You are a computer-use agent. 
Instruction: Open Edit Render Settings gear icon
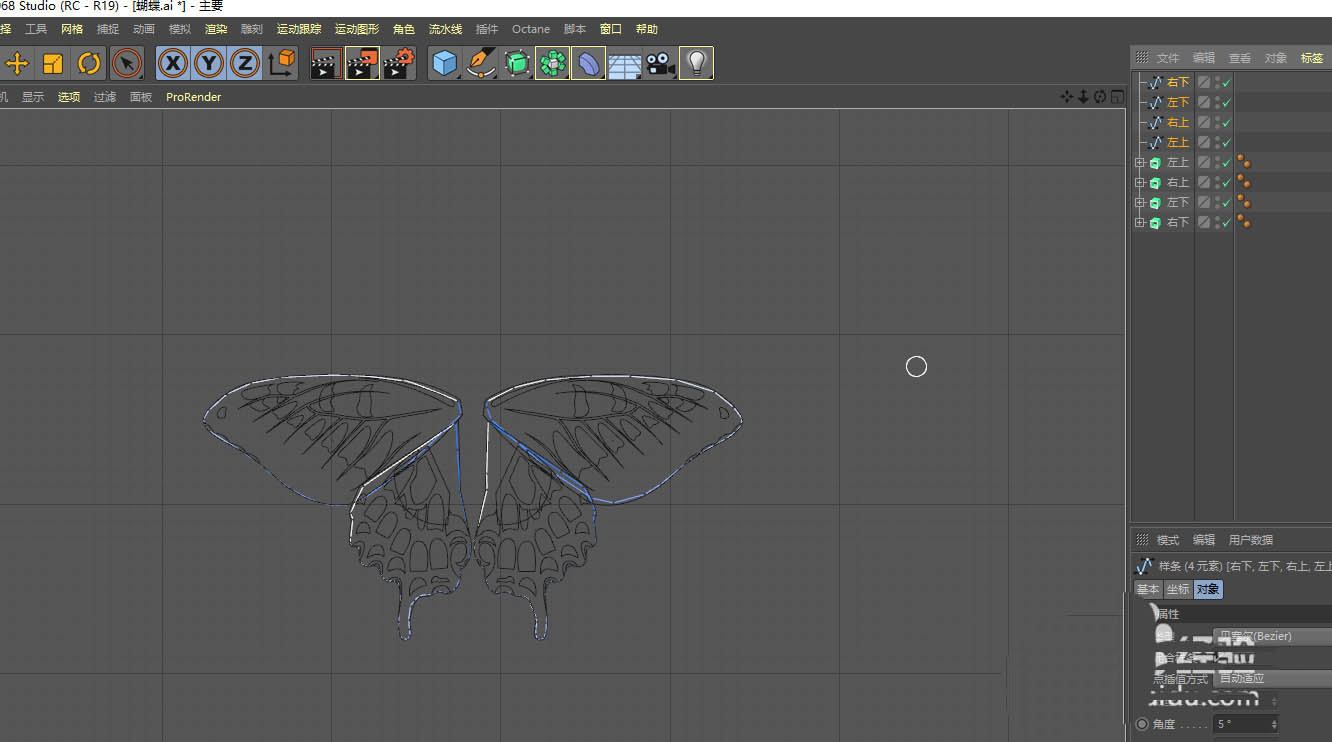click(398, 64)
